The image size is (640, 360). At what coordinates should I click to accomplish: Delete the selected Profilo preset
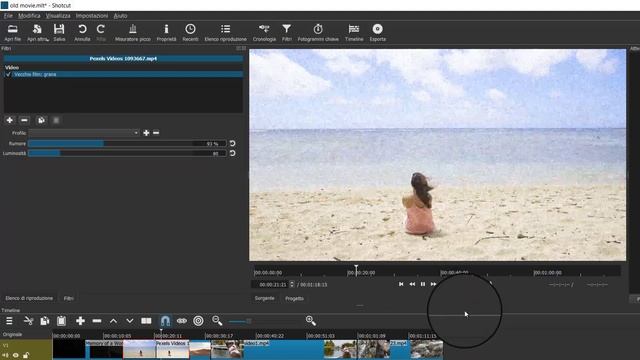coord(156,133)
